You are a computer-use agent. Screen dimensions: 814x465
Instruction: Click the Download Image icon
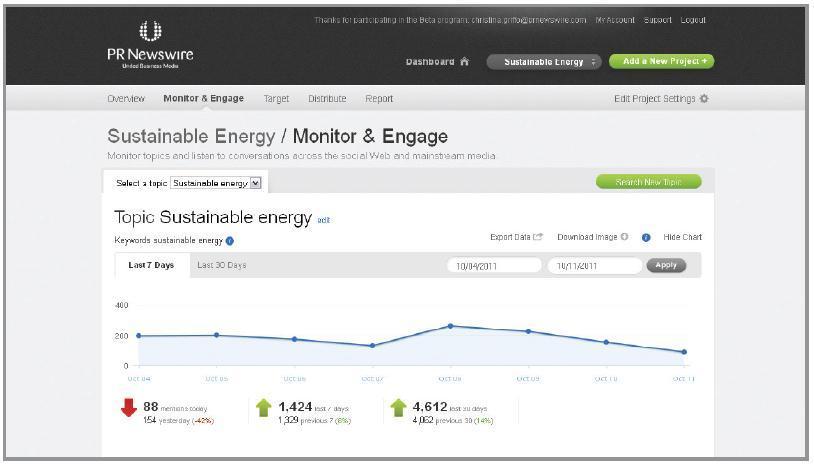pyautogui.click(x=625, y=237)
